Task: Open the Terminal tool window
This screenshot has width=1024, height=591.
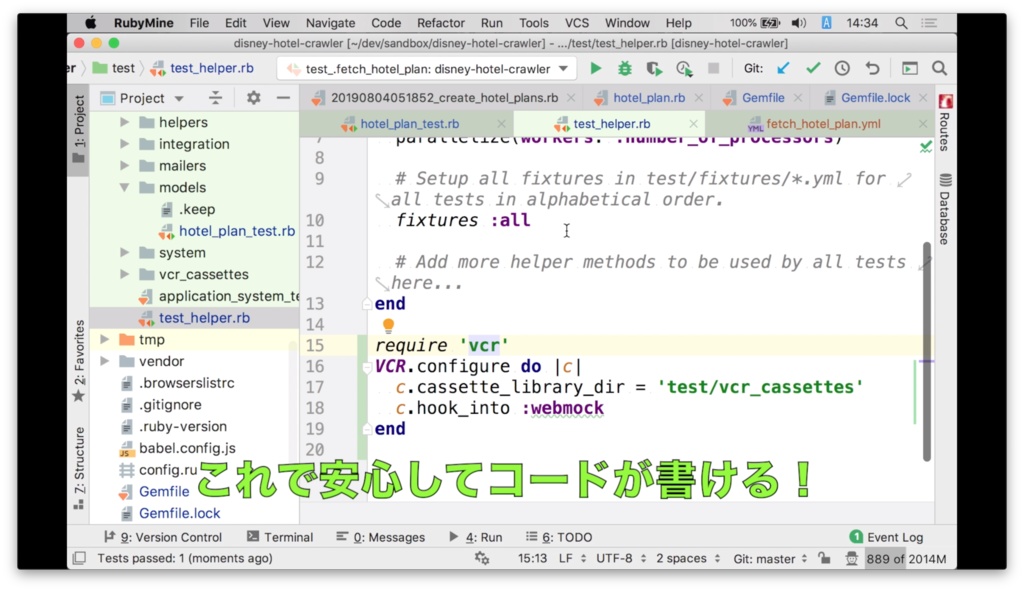Action: [288, 536]
